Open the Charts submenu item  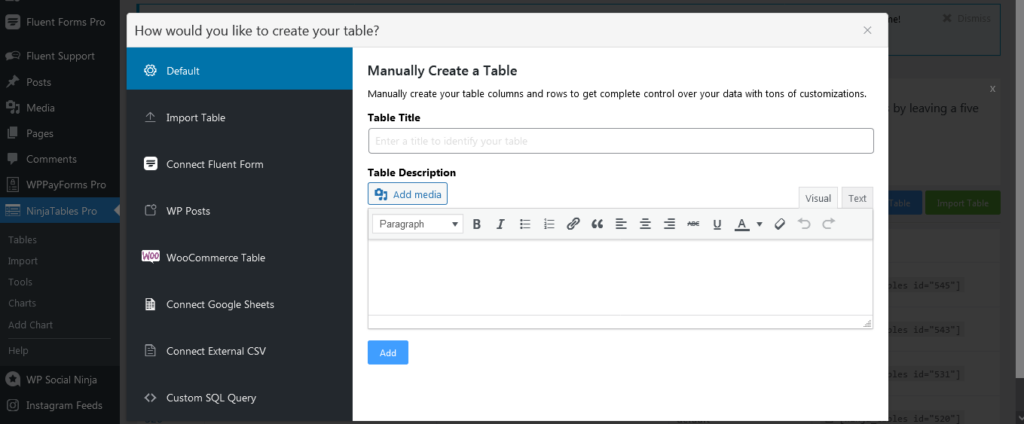[x=22, y=303]
